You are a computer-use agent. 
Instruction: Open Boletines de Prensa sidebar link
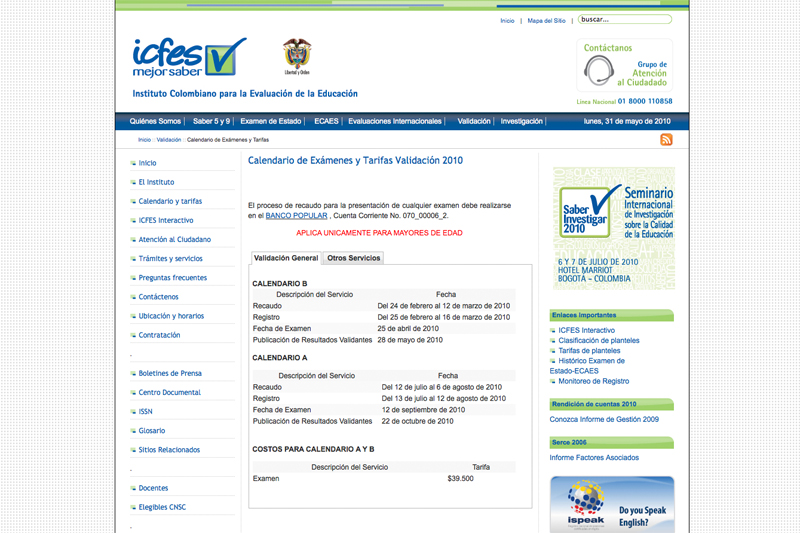pos(170,373)
